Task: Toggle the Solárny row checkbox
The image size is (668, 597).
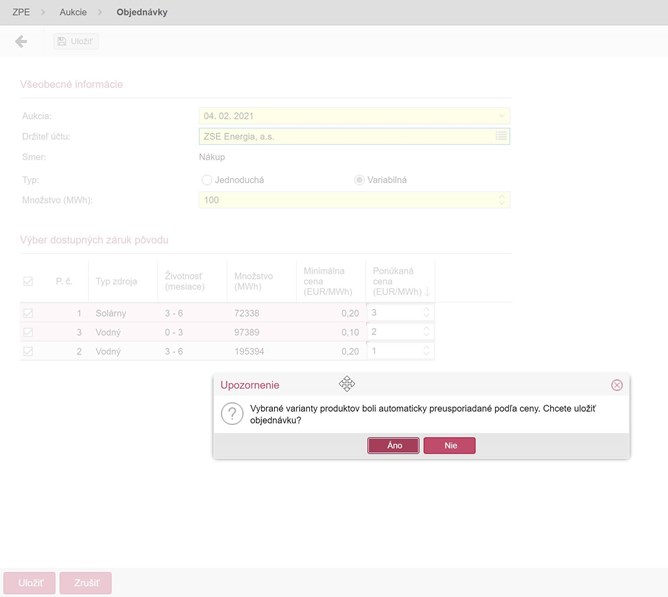Action: coord(28,314)
